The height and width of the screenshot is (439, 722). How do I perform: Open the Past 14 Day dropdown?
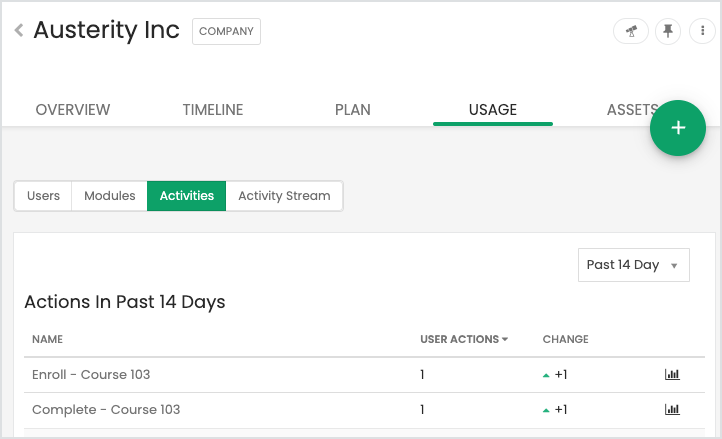634,265
